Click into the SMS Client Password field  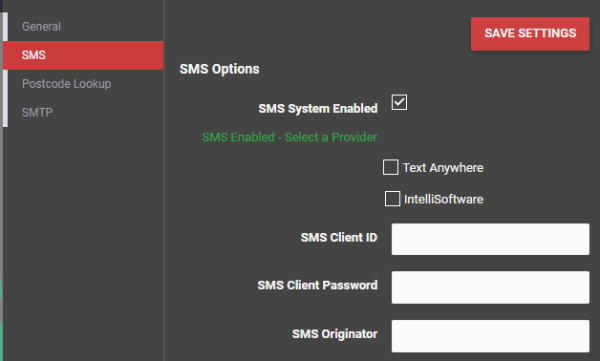click(x=490, y=287)
